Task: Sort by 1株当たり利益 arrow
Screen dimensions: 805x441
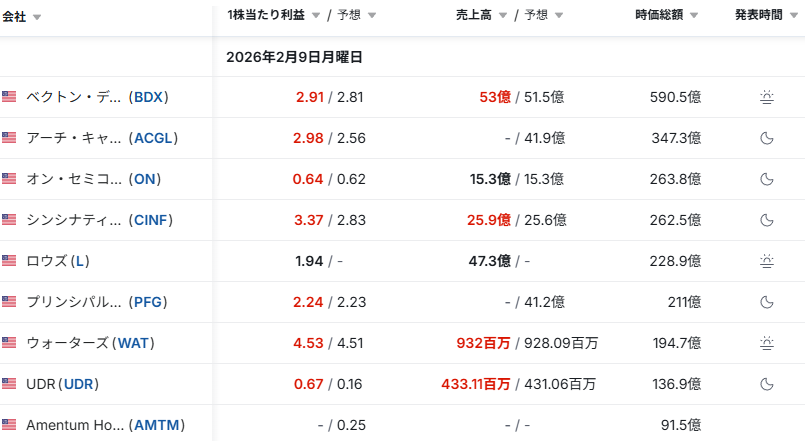Action: [316, 16]
